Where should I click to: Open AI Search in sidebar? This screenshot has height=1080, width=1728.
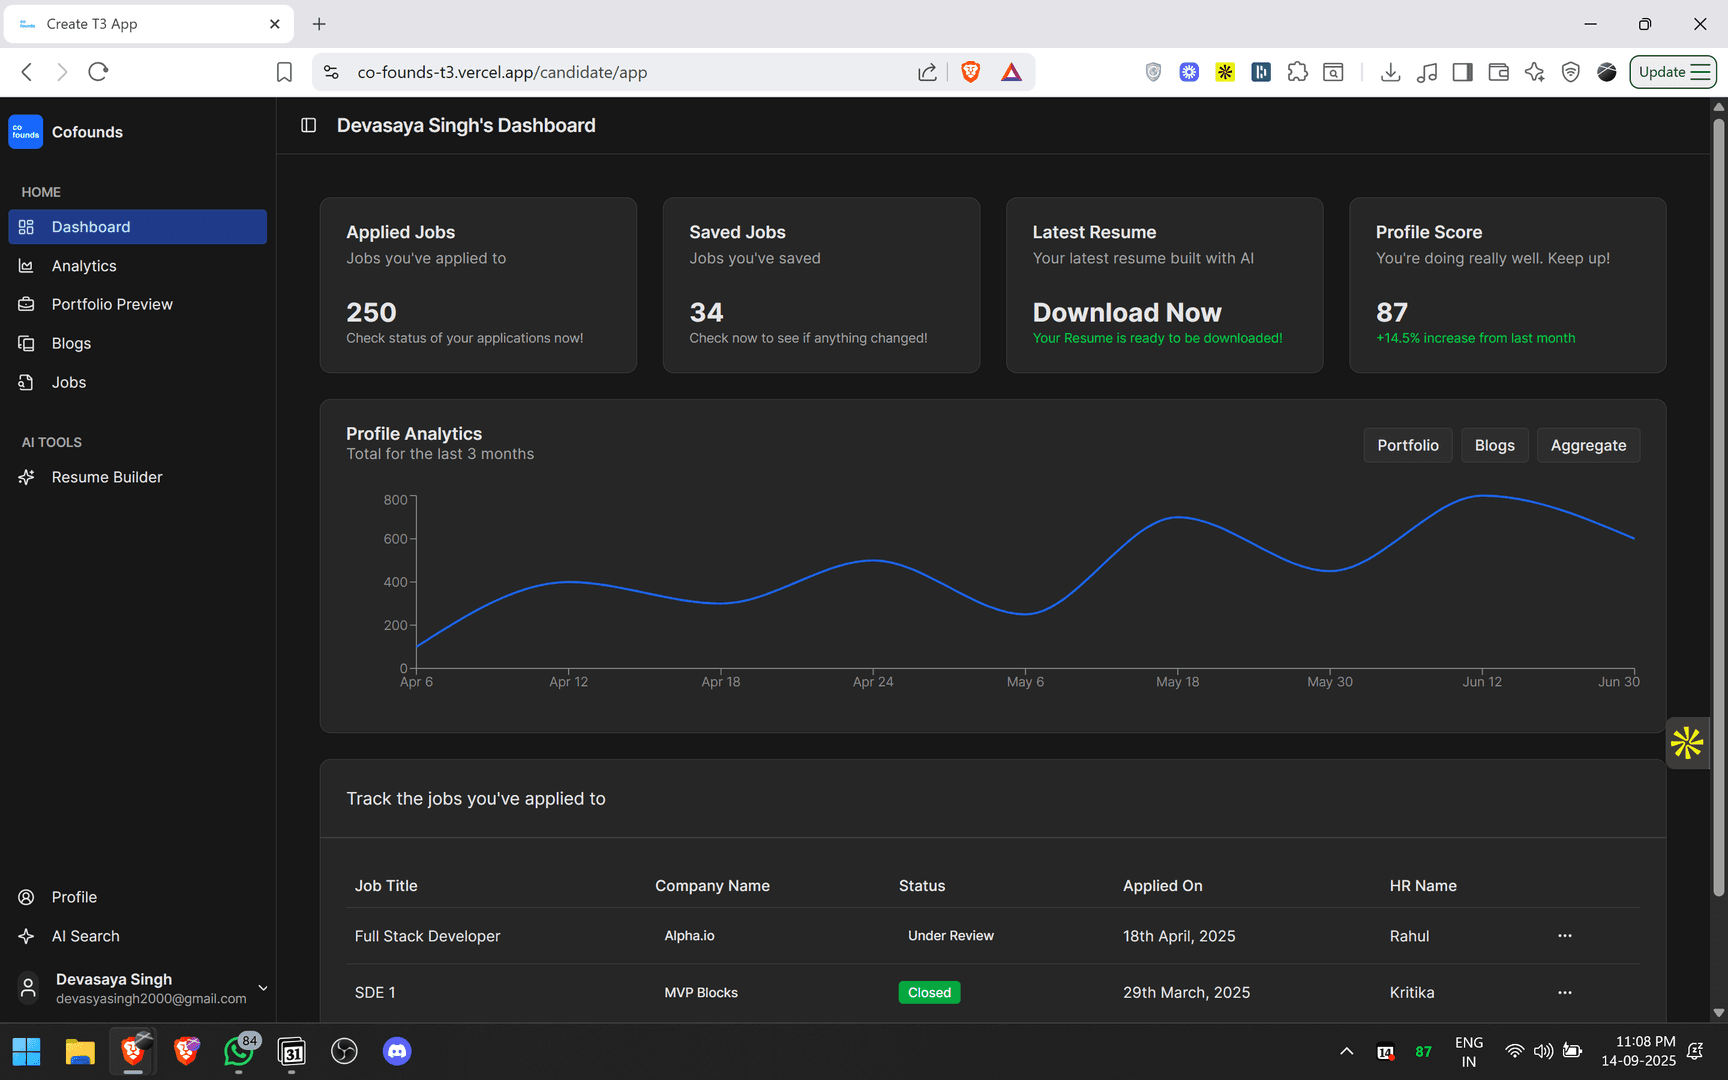pyautogui.click(x=85, y=936)
